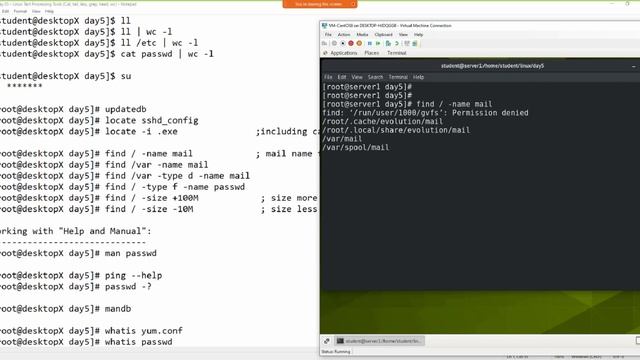Viewport: 640px width, 360px height.
Task: Click 'cat passwd | wc -l' line in Notepad
Action: [167, 54]
